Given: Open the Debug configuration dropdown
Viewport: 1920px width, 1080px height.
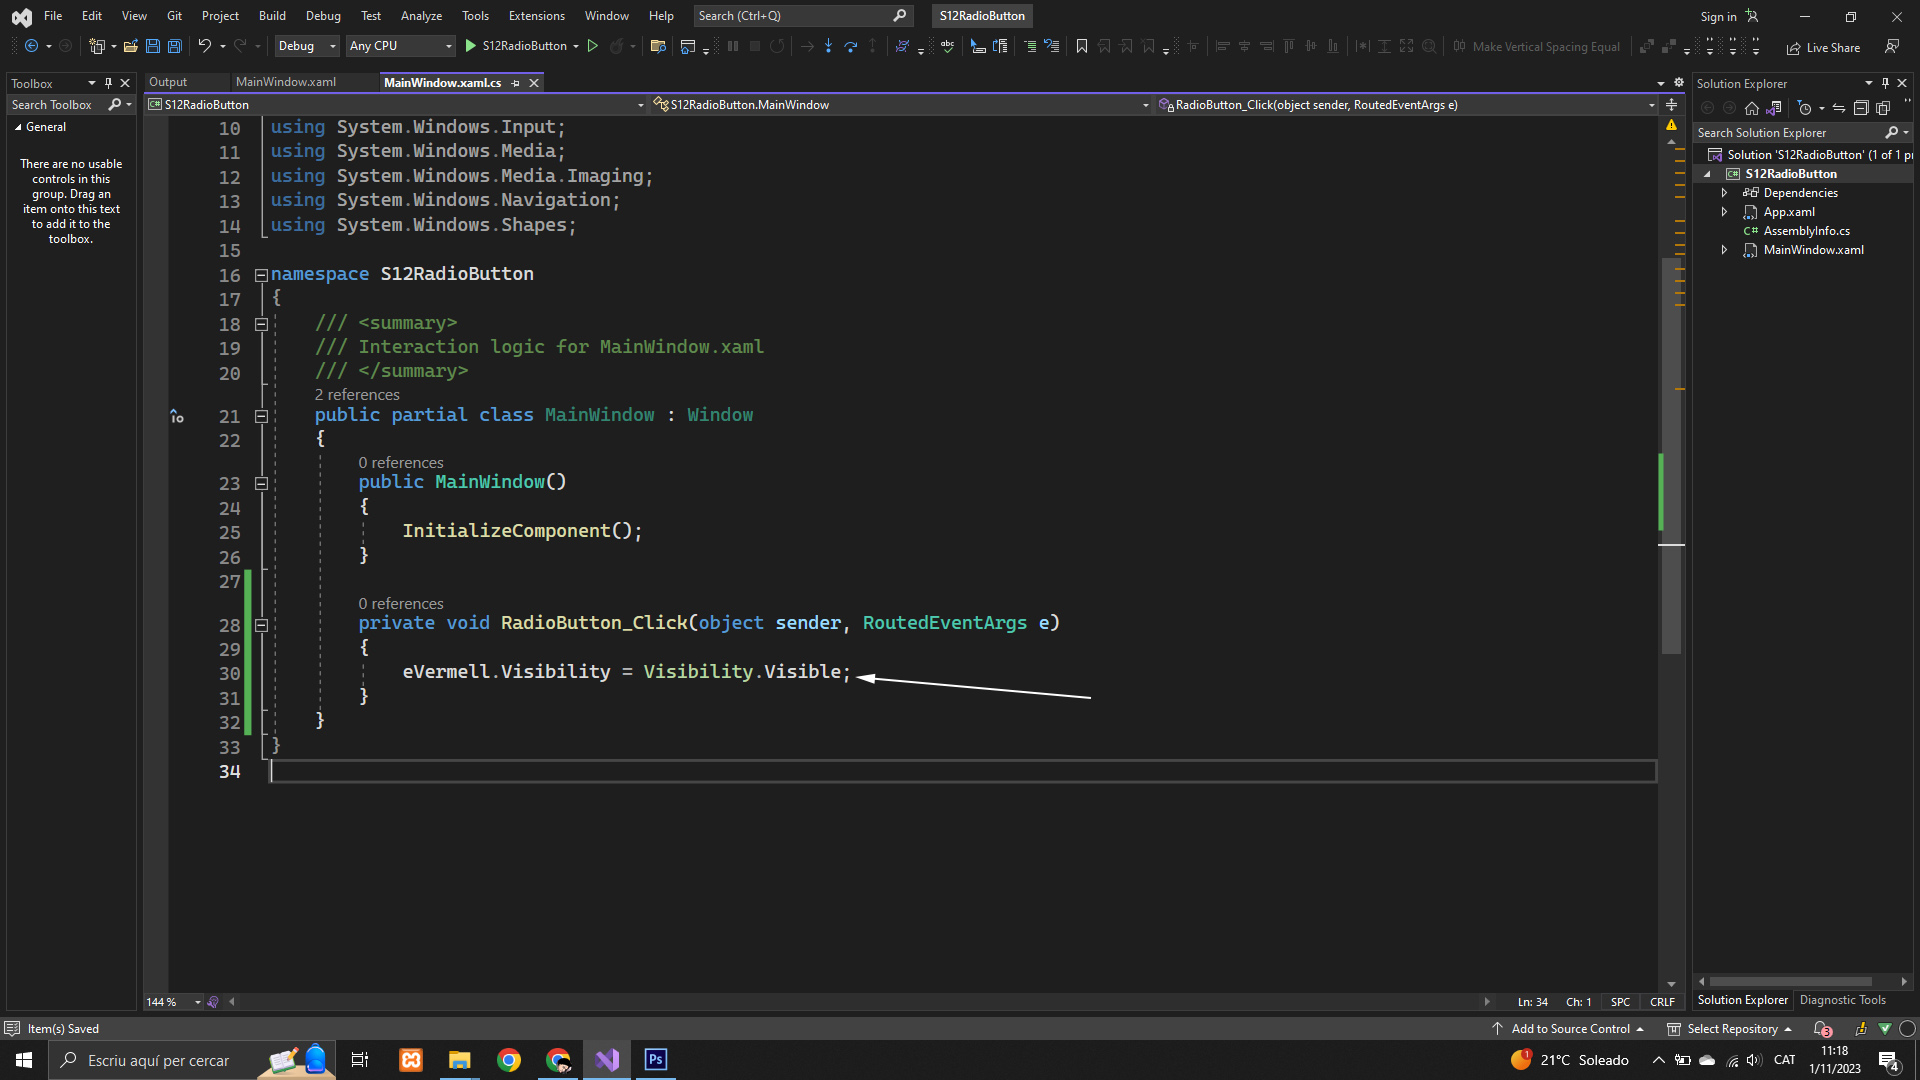Looking at the screenshot, I should (306, 46).
